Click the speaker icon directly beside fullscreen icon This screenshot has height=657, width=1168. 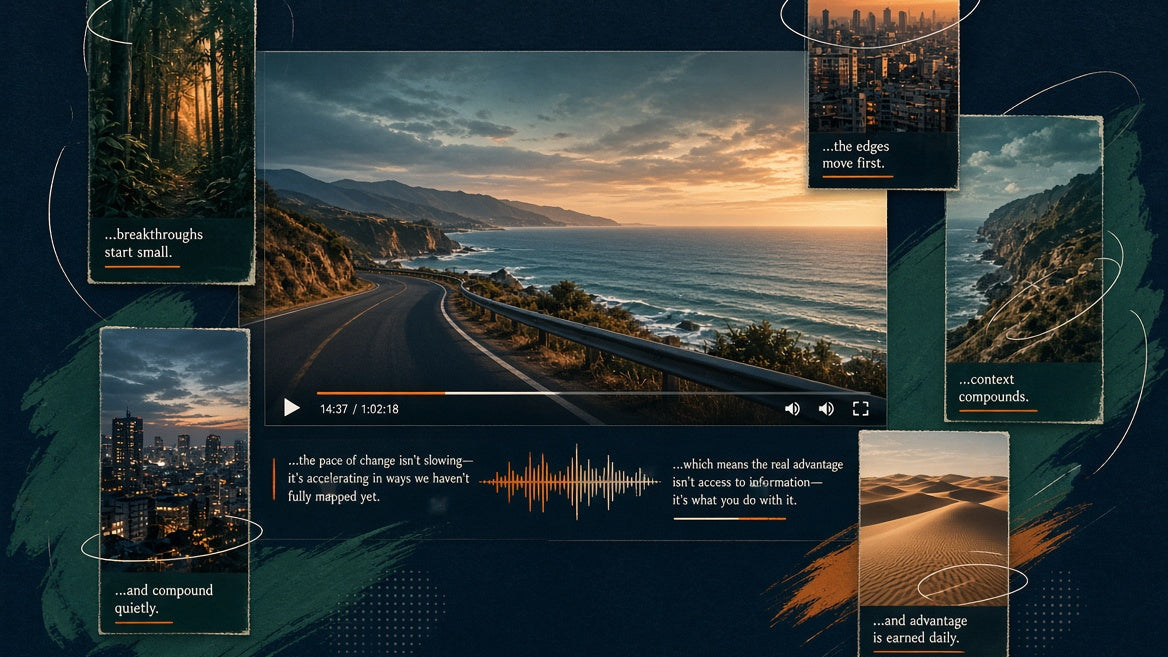coord(826,408)
